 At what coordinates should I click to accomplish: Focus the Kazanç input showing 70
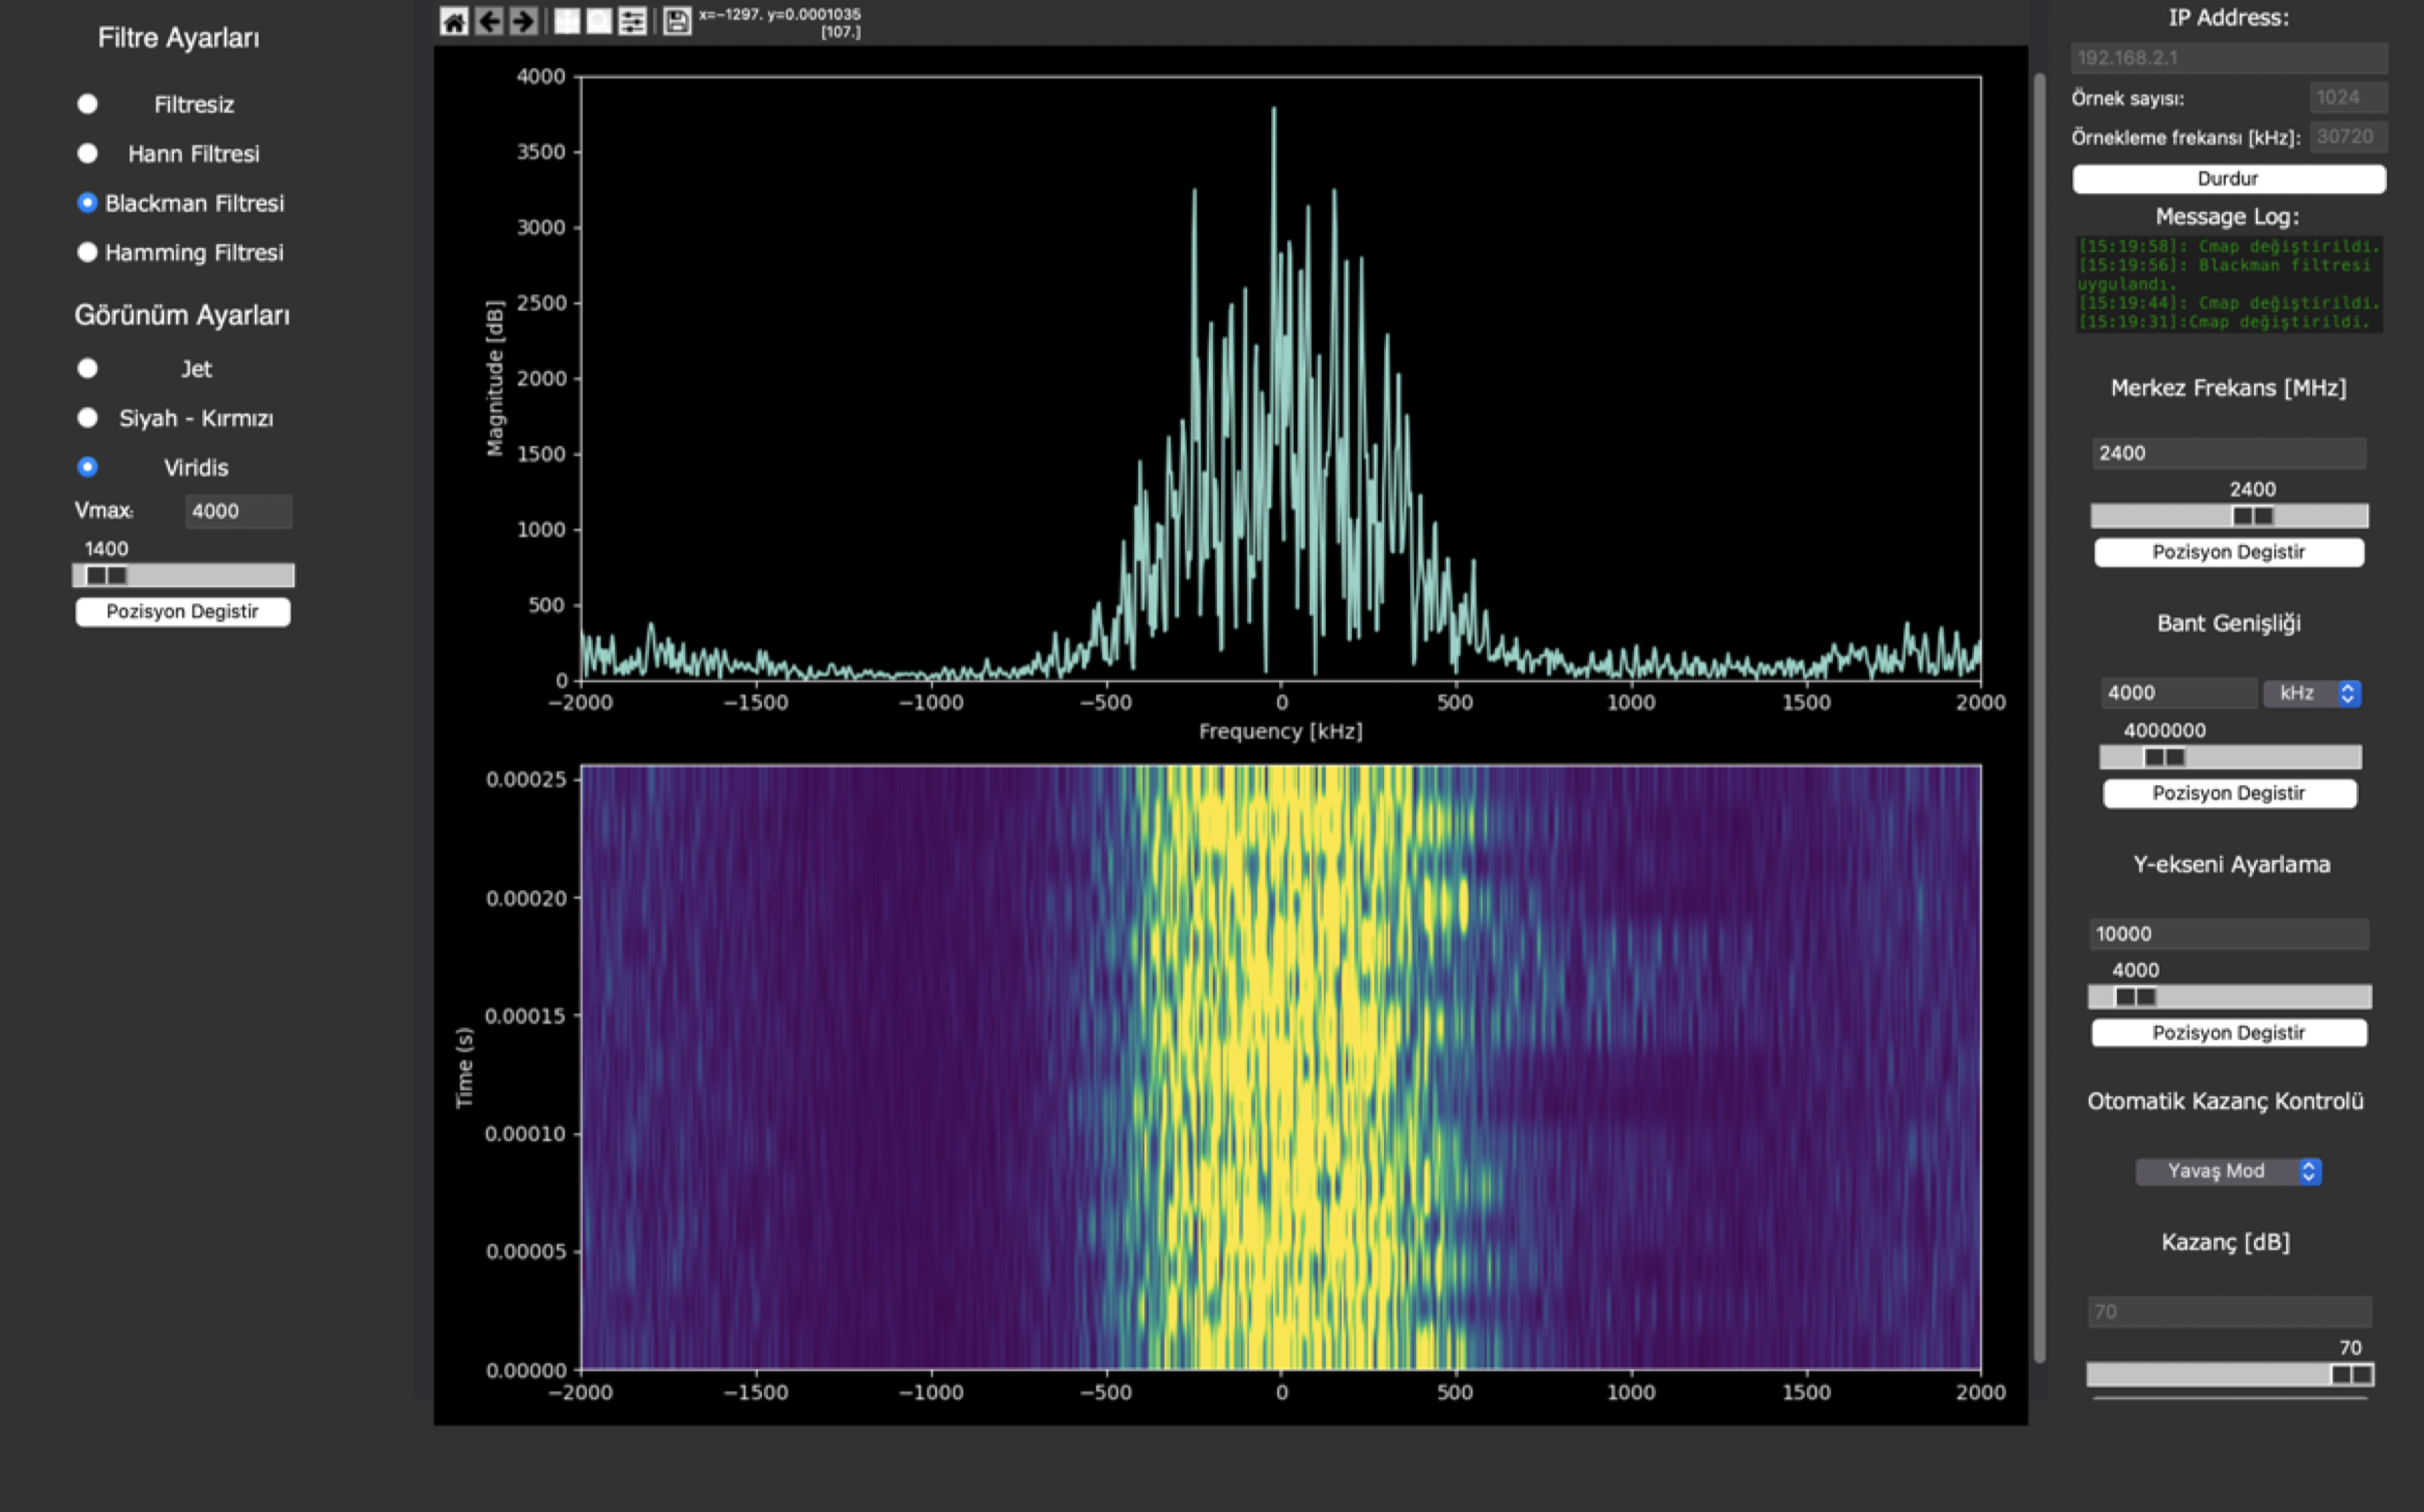tap(2229, 1312)
